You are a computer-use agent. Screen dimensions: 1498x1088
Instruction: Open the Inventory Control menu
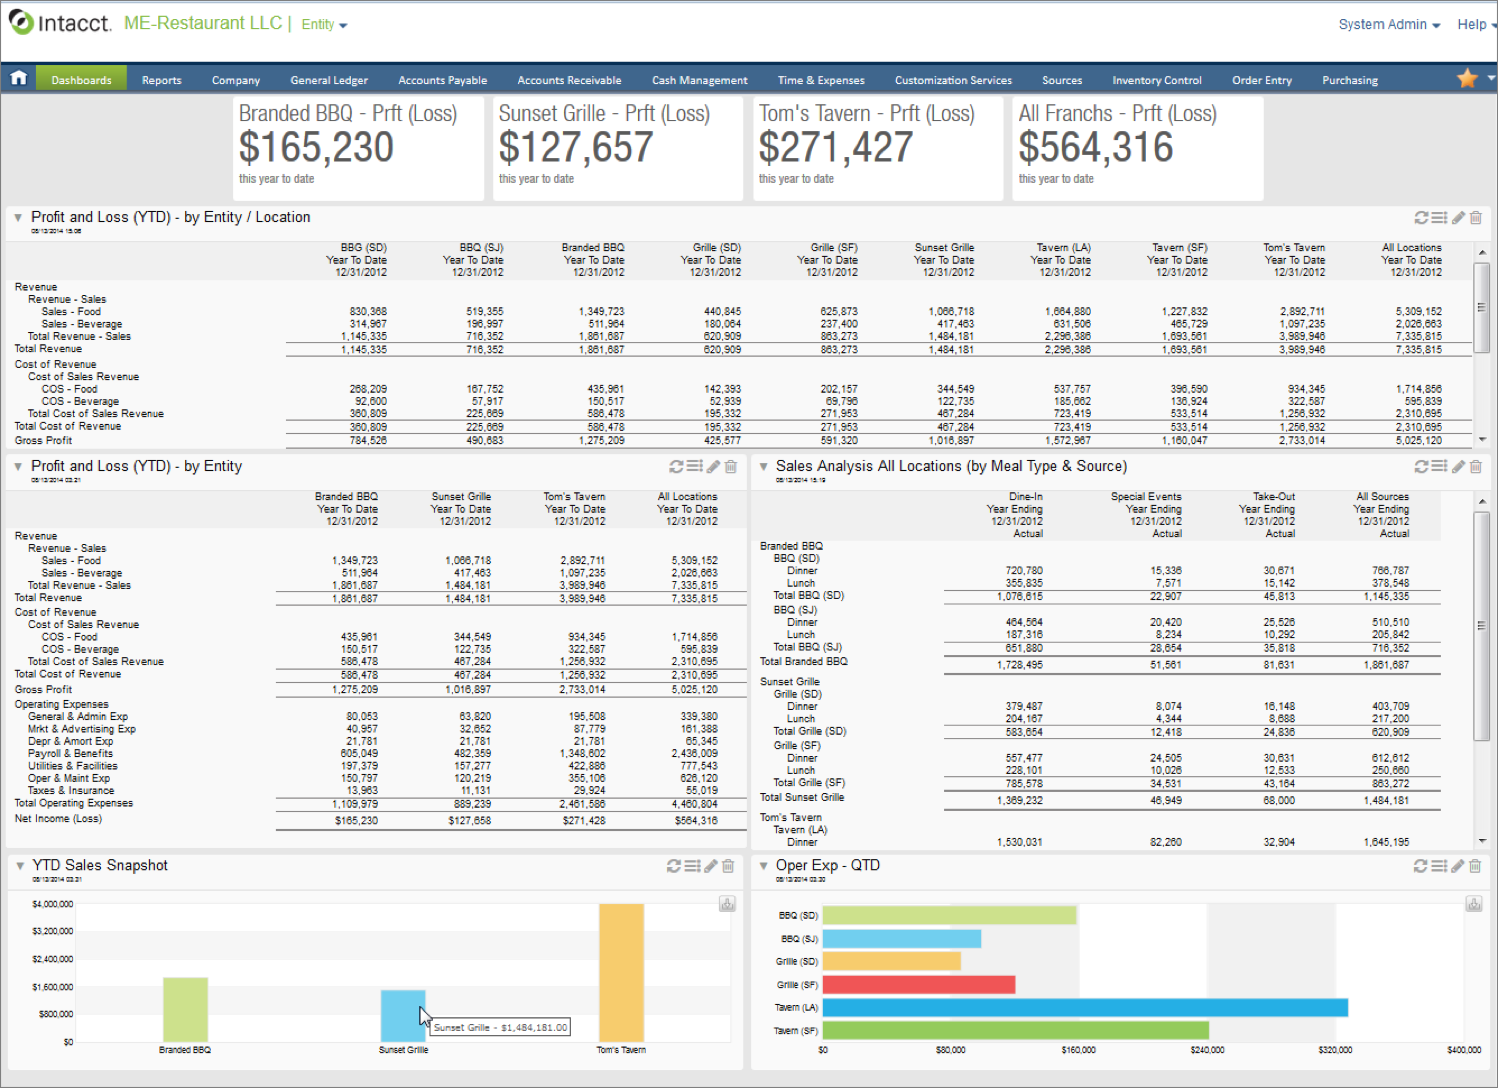[1157, 80]
